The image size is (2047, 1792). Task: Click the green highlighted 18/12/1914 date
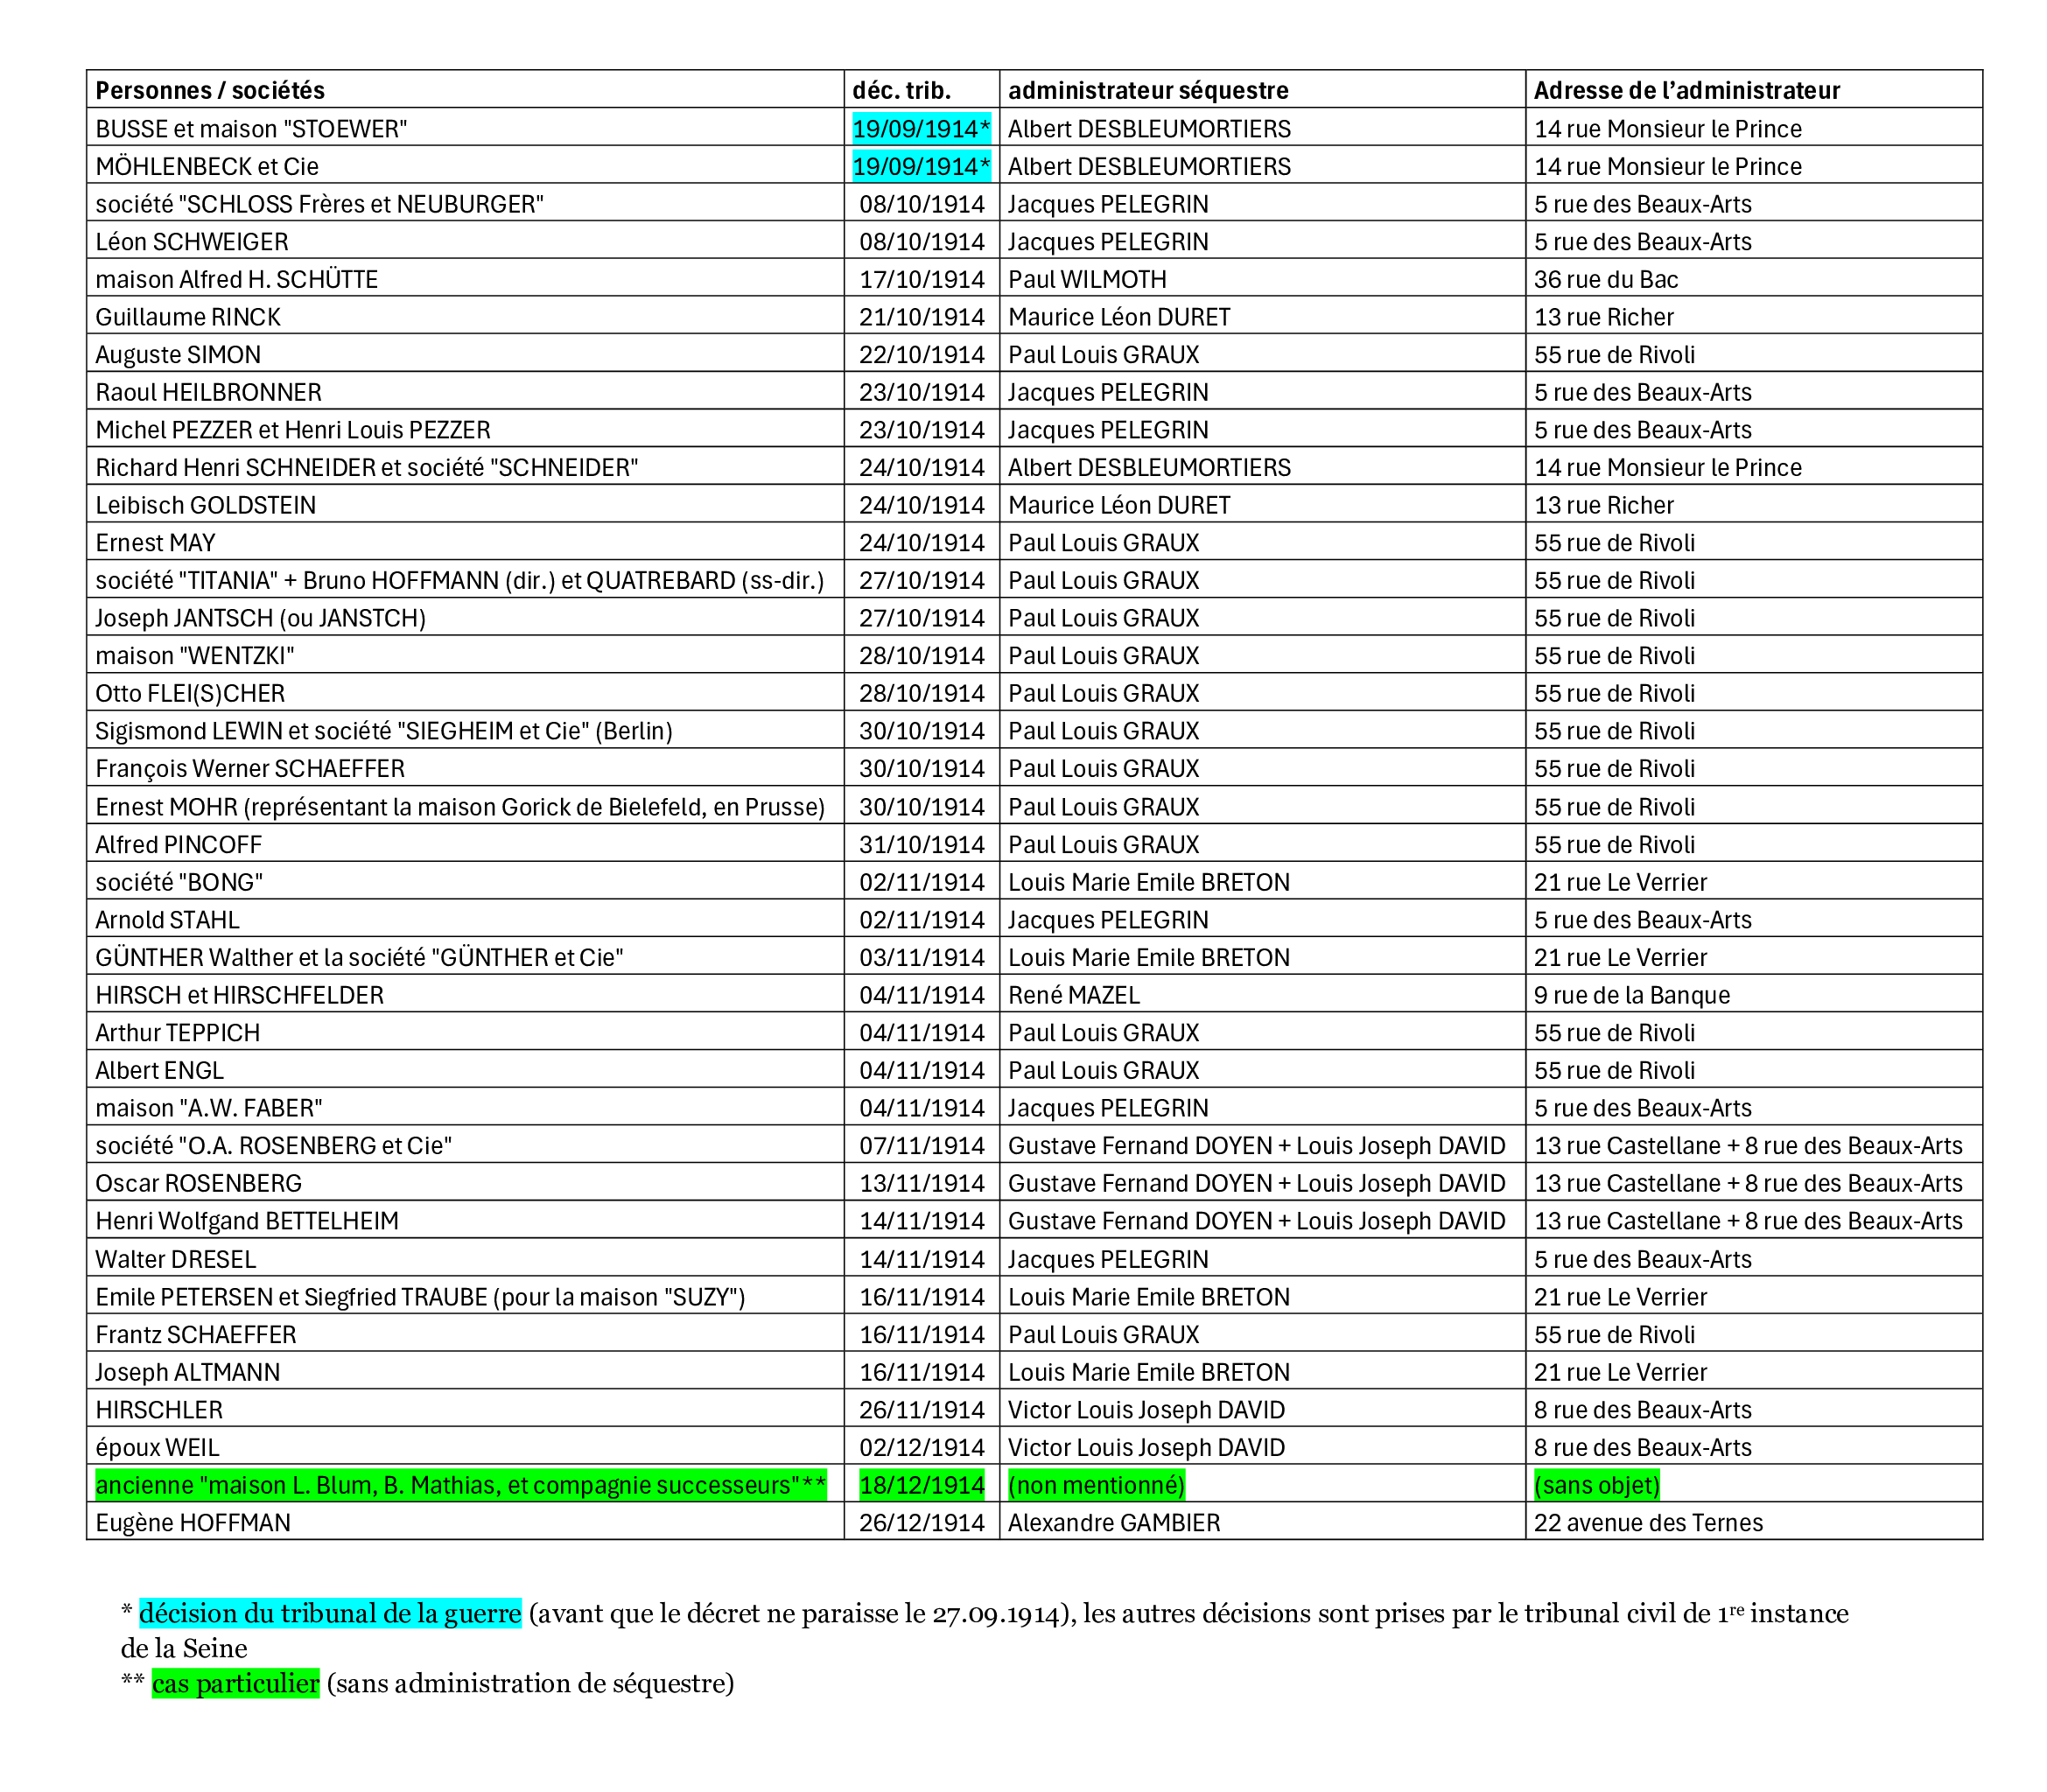pyautogui.click(x=921, y=1485)
